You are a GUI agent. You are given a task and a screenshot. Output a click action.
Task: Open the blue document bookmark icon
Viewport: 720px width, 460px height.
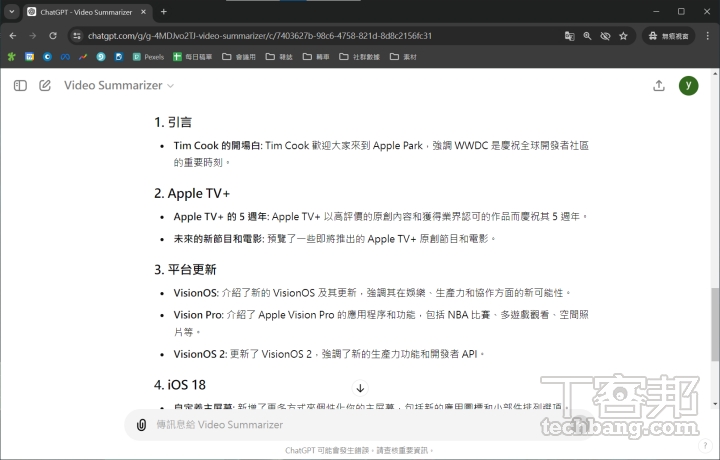pyautogui.click(x=119, y=56)
